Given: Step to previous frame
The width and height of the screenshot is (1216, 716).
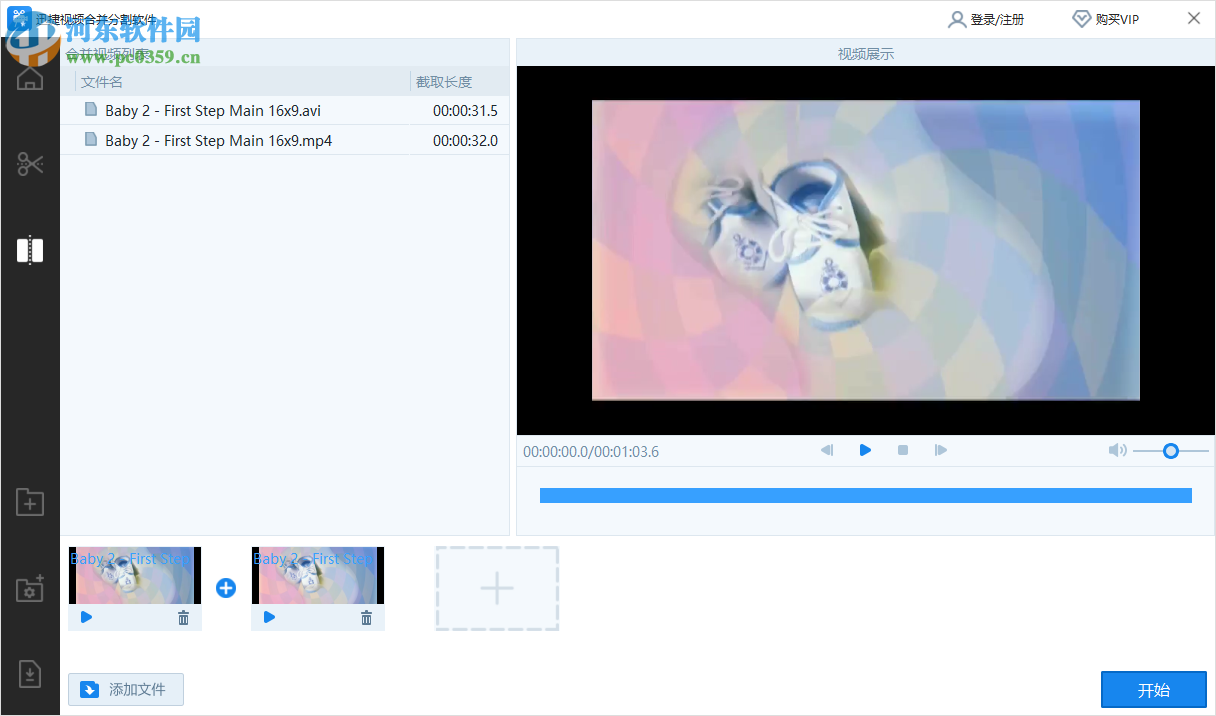Looking at the screenshot, I should [827, 450].
